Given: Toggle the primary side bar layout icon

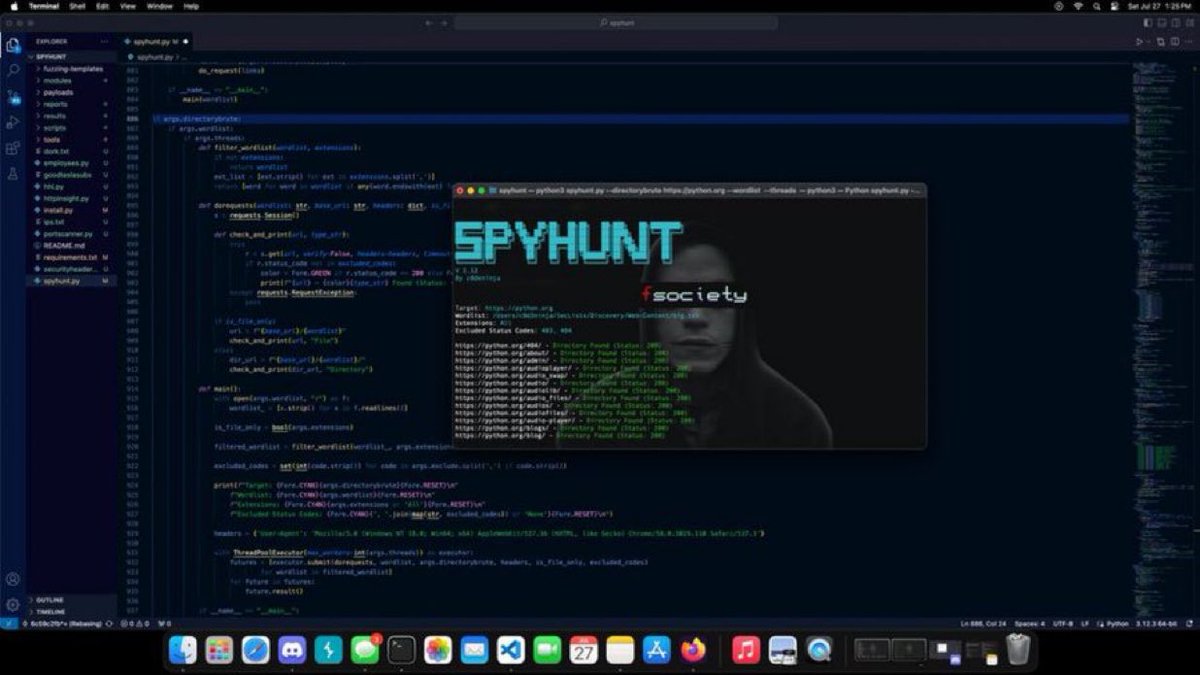Looking at the screenshot, I should coord(1148,22).
